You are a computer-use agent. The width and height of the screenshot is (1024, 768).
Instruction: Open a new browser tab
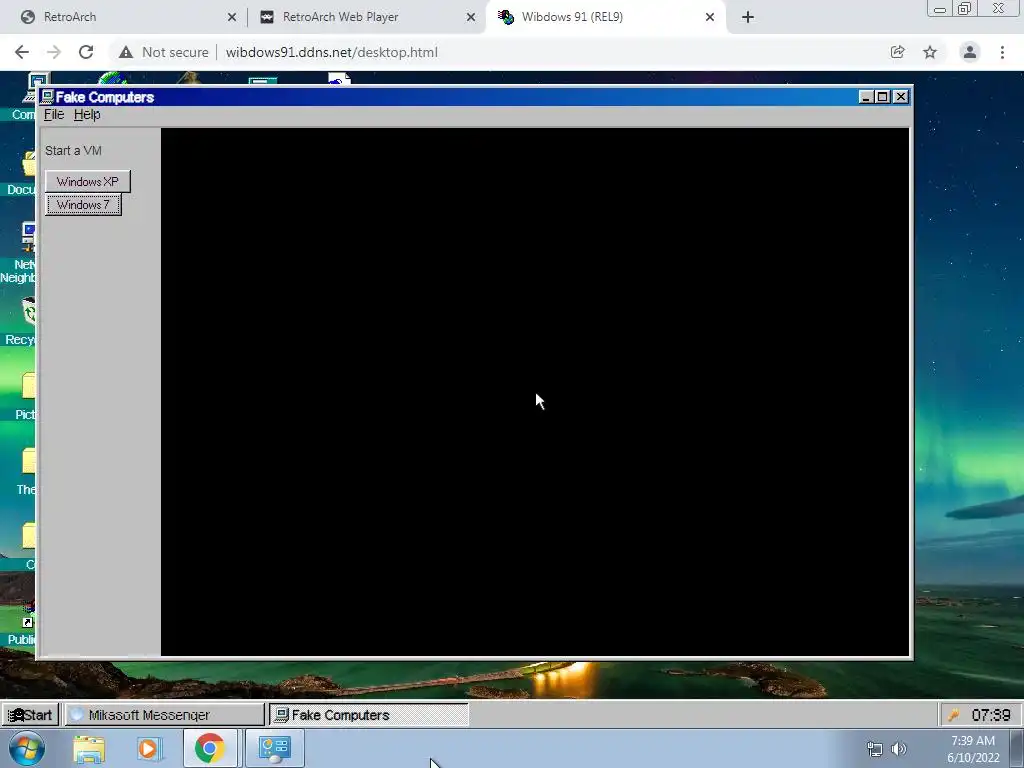point(748,17)
